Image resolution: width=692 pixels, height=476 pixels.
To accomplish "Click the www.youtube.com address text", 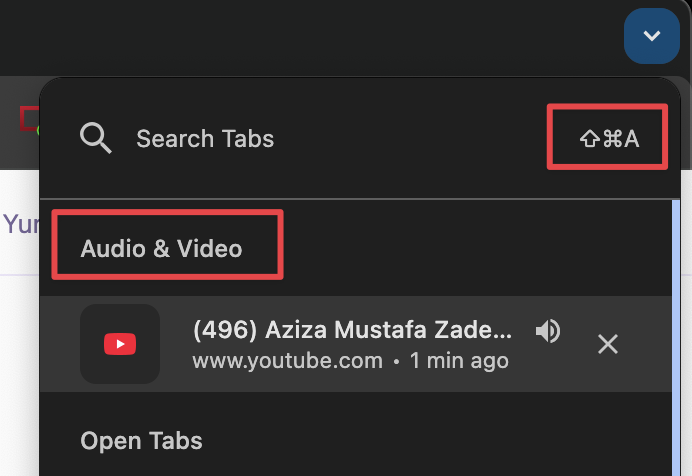I will click(x=287, y=360).
